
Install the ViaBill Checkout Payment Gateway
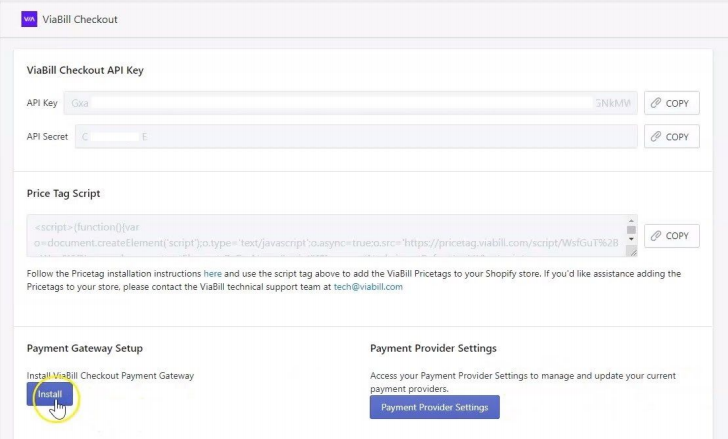tap(50, 394)
